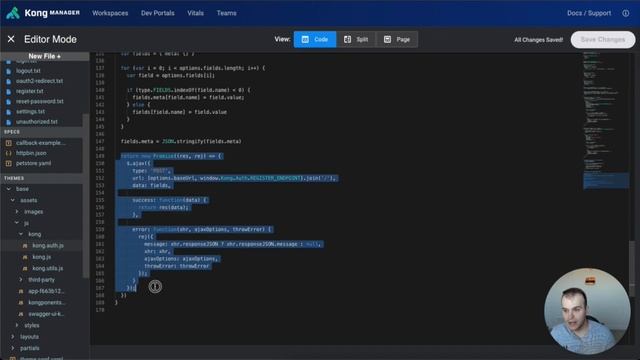Collapse the kong folder
This screenshot has width=640, height=360.
pyautogui.click(x=21, y=234)
